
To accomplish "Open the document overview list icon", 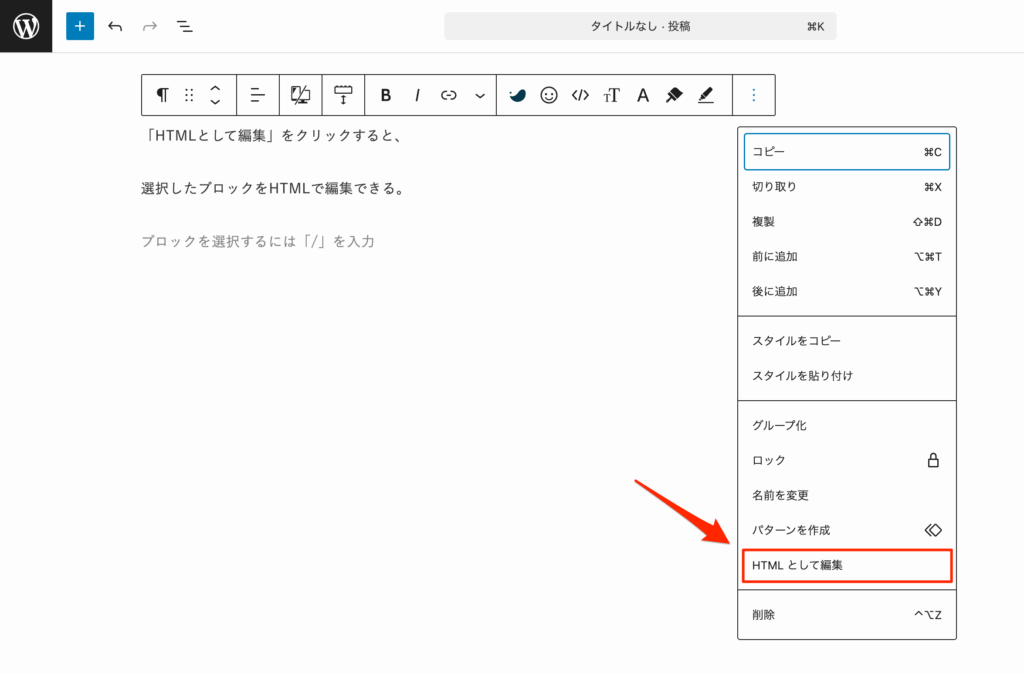I will [x=184, y=26].
